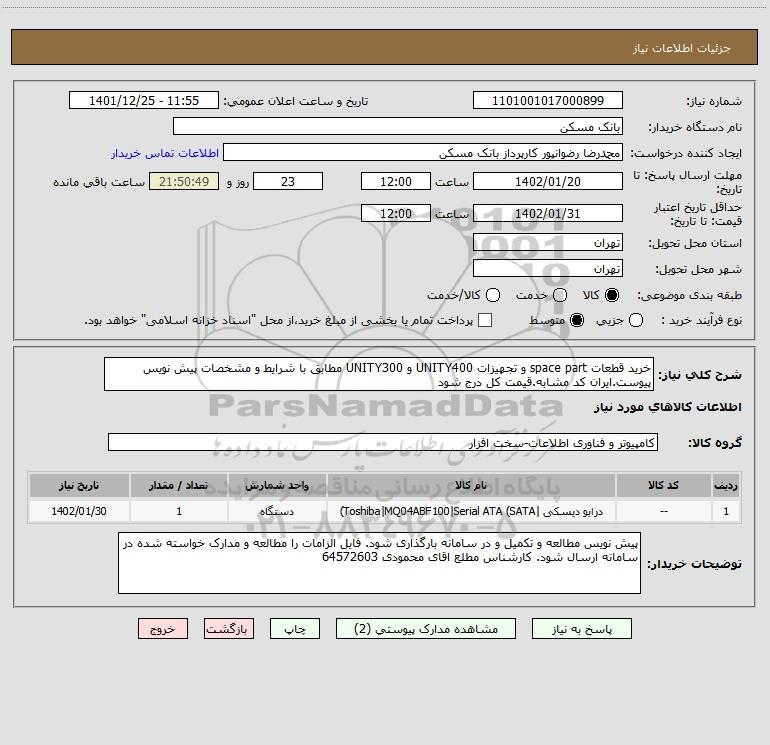Choose the جزیی purchase type radio

[636, 320]
